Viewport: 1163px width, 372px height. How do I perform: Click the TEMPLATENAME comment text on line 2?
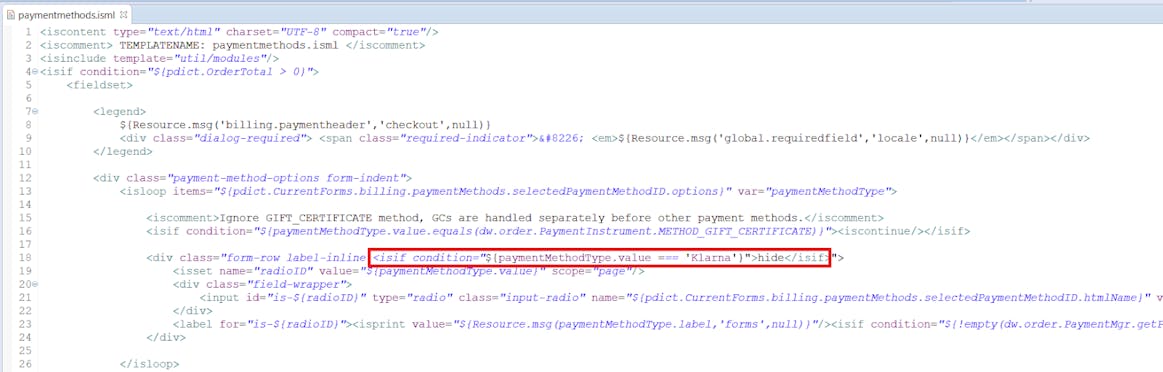pyautogui.click(x=228, y=45)
